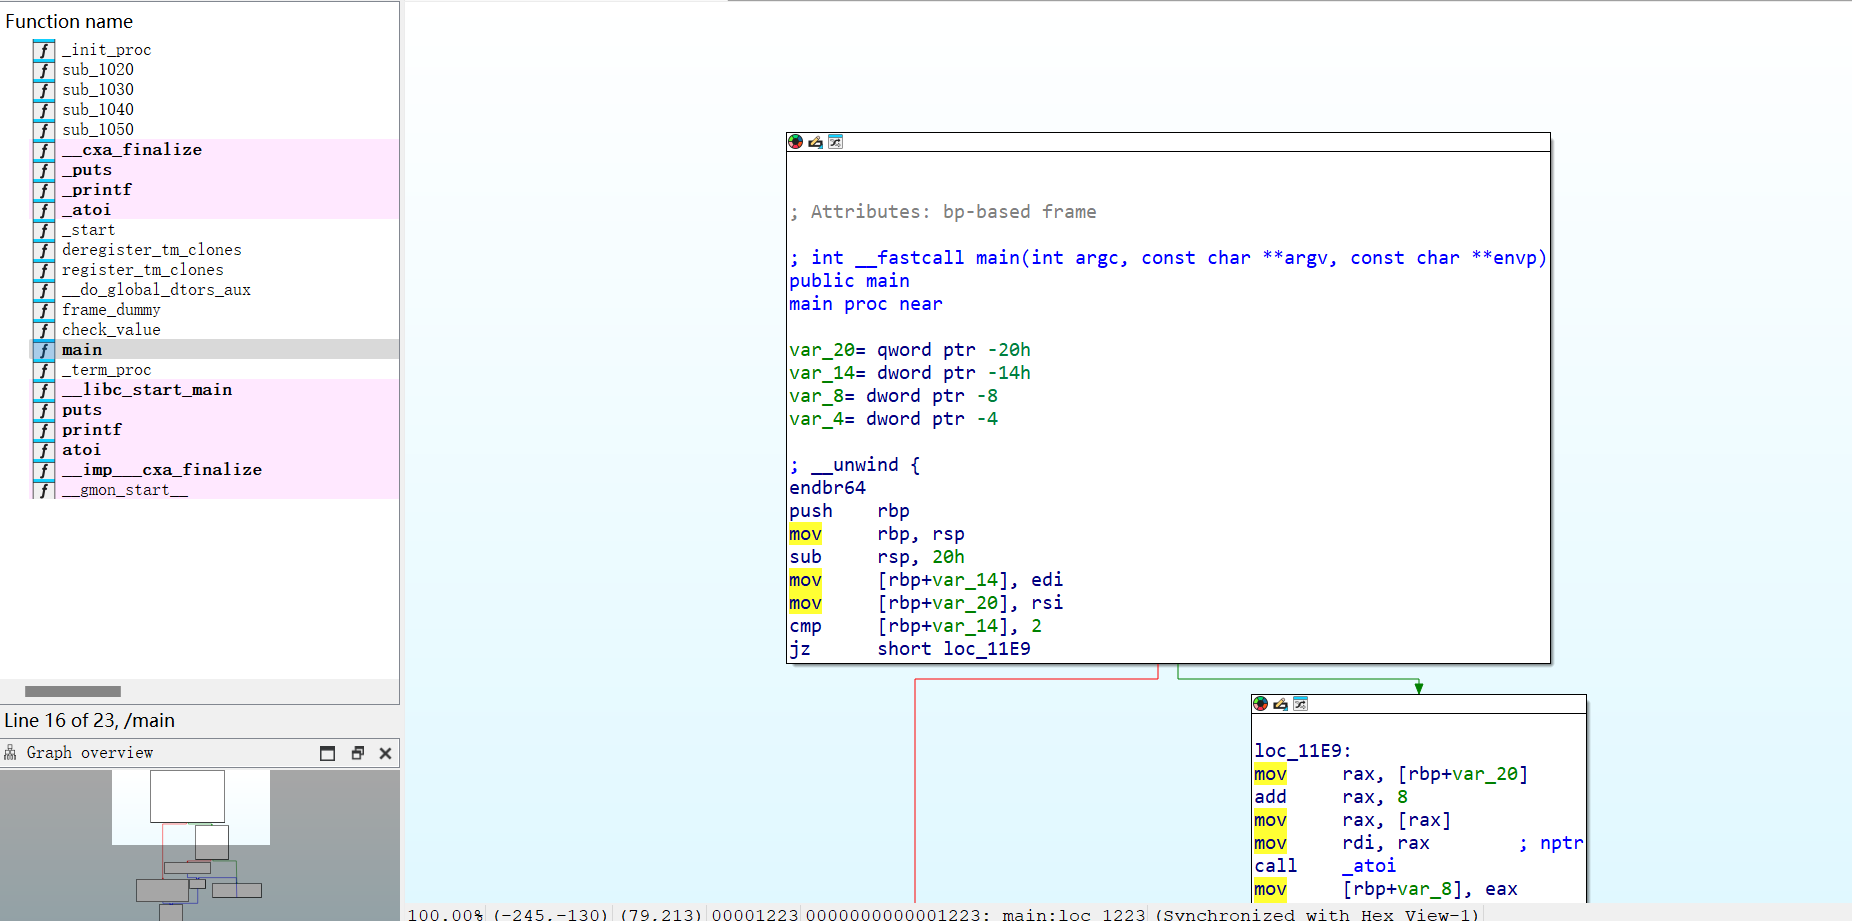Click the '100.00%' zoom status entry
Image resolution: width=1852 pixels, height=921 pixels.
point(445,914)
